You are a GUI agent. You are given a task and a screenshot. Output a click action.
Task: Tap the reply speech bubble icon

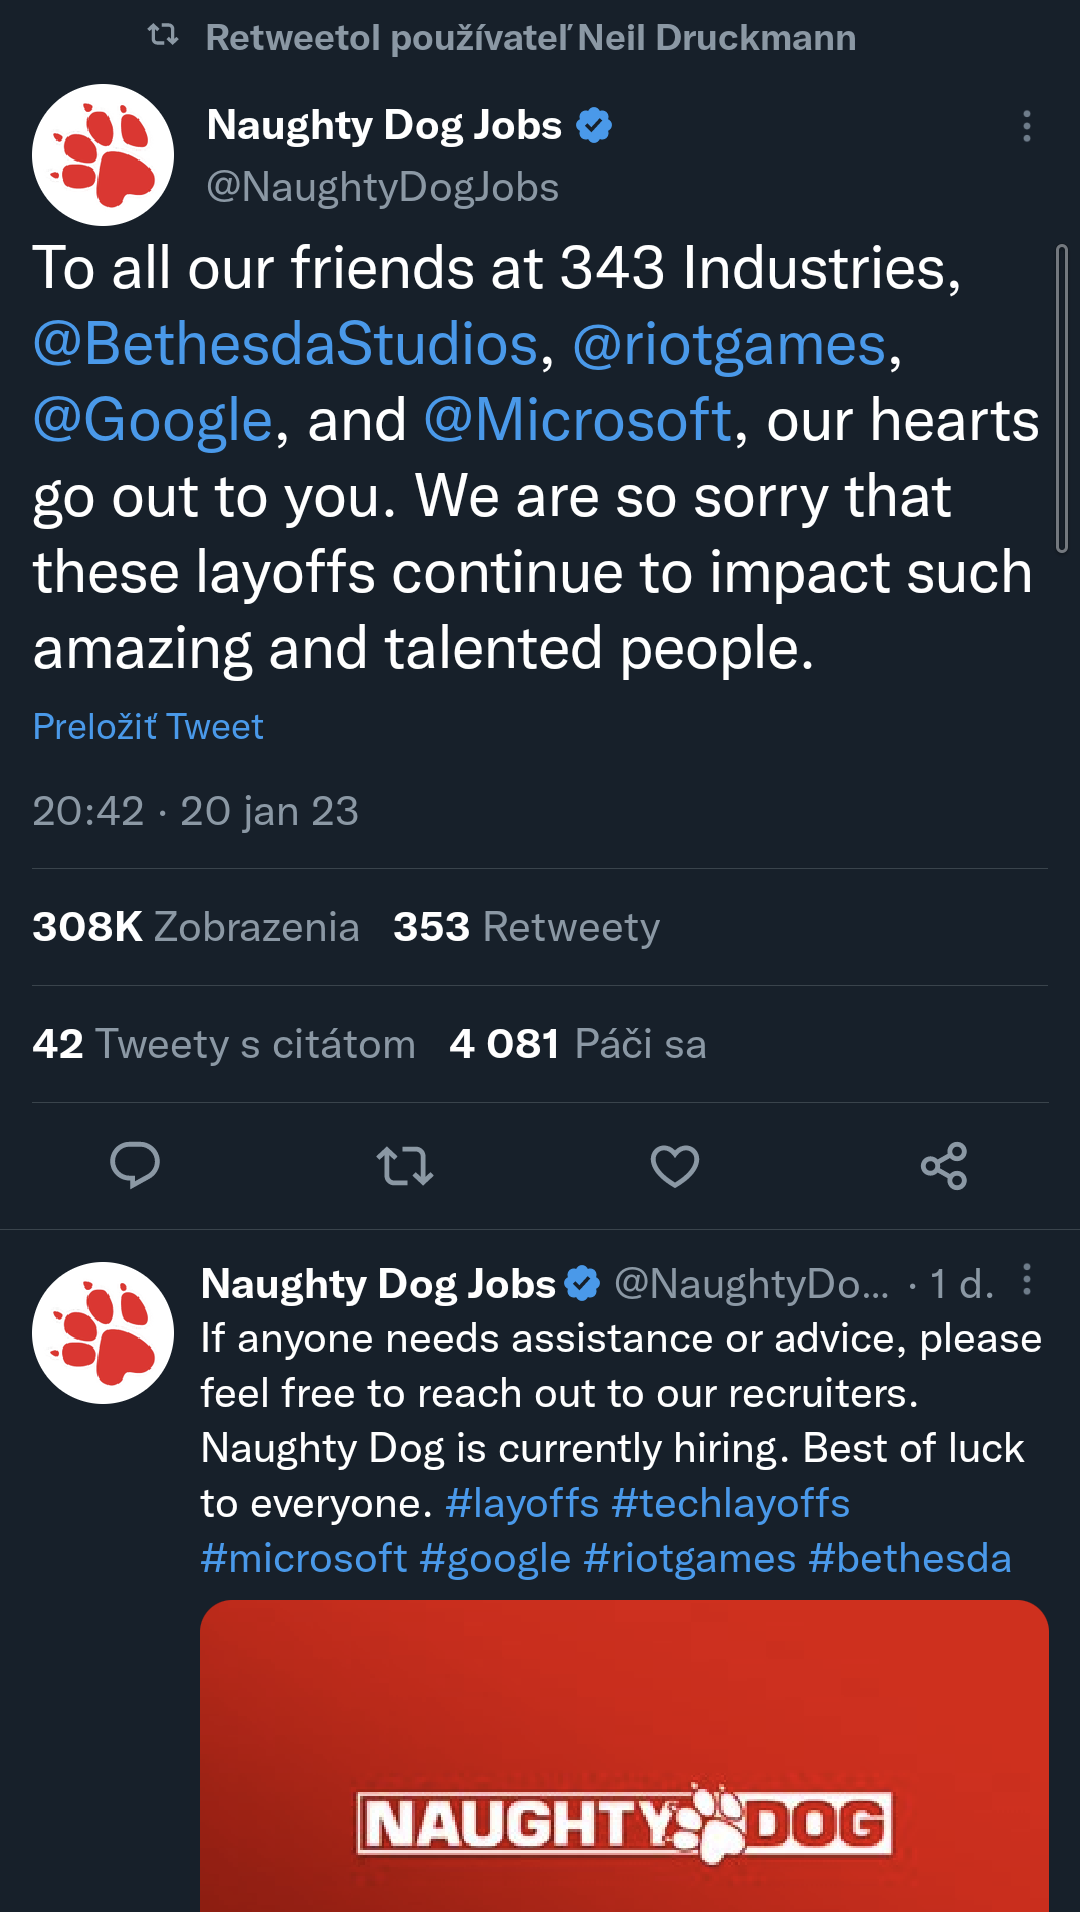click(x=135, y=1165)
